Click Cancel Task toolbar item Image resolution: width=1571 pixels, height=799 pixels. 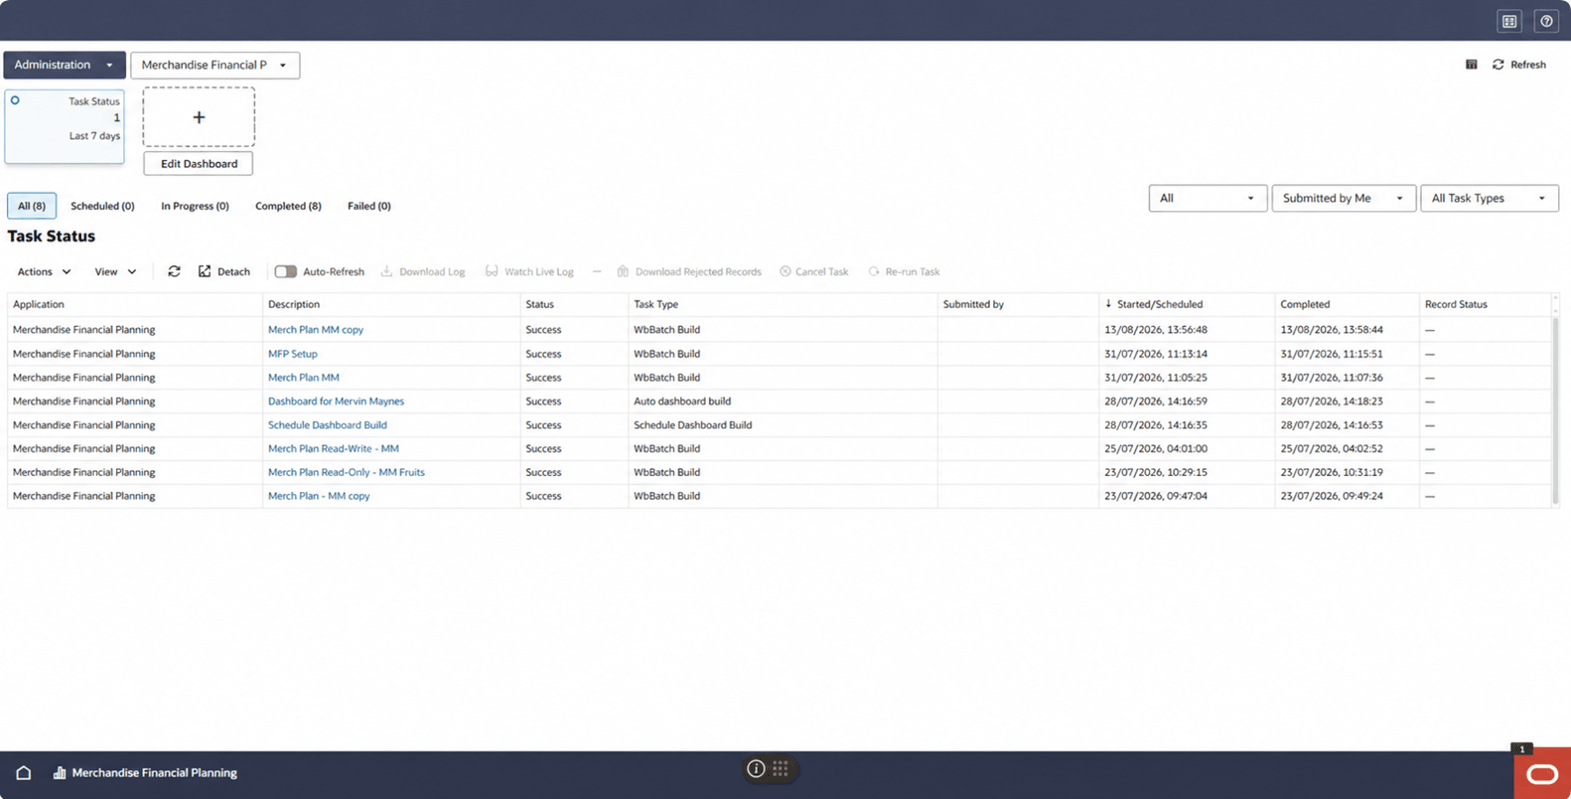tap(814, 272)
